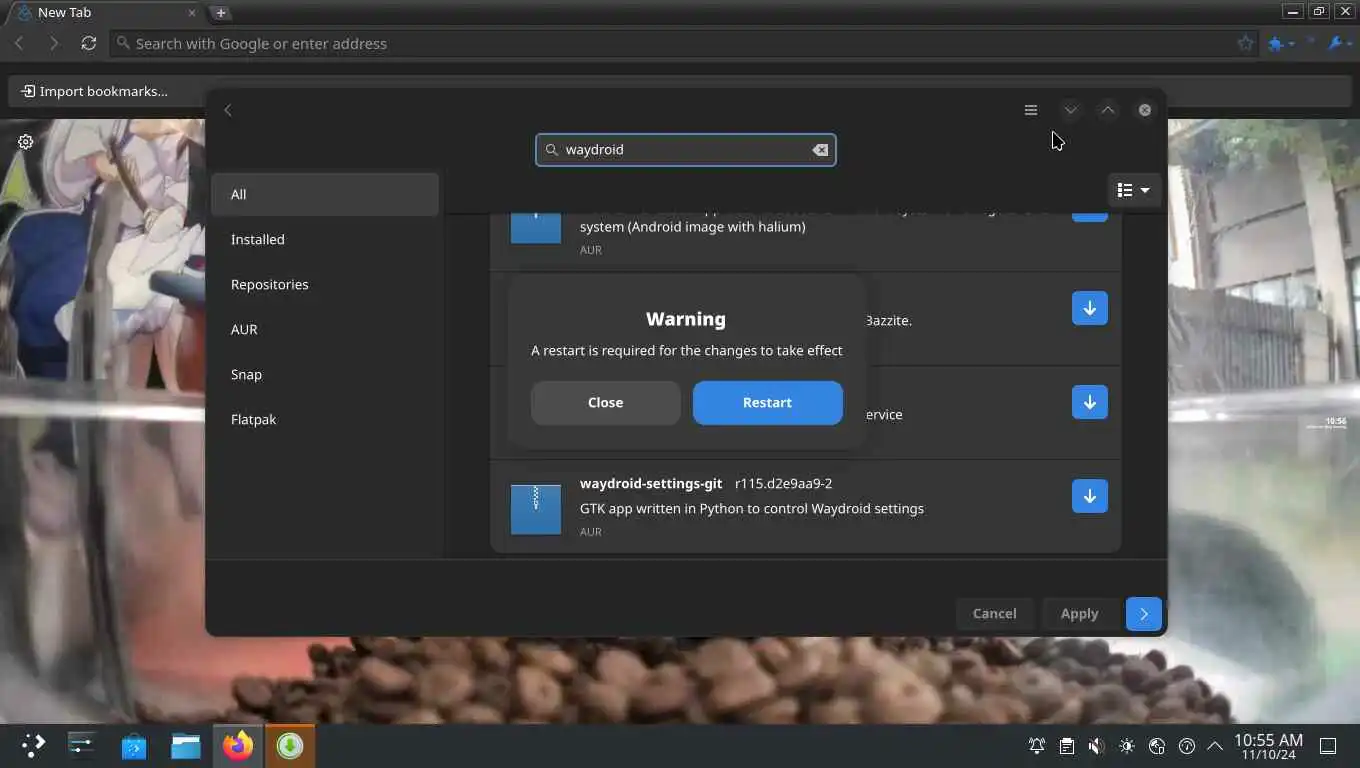
Task: Select the New Tab browser tab
Action: coord(105,12)
